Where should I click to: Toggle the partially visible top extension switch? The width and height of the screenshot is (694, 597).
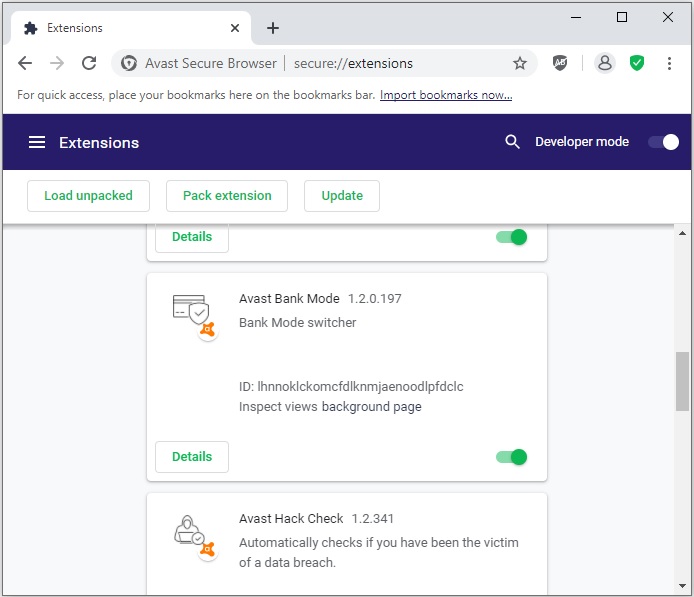click(x=512, y=237)
